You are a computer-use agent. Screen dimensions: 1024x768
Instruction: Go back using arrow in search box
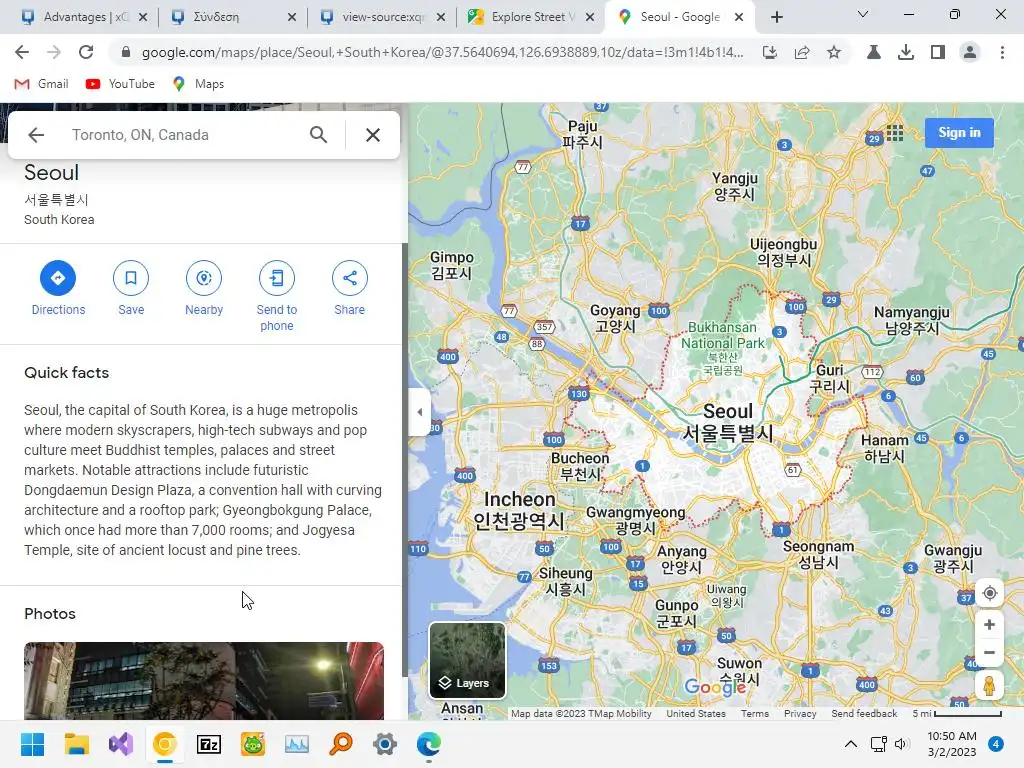point(36,135)
